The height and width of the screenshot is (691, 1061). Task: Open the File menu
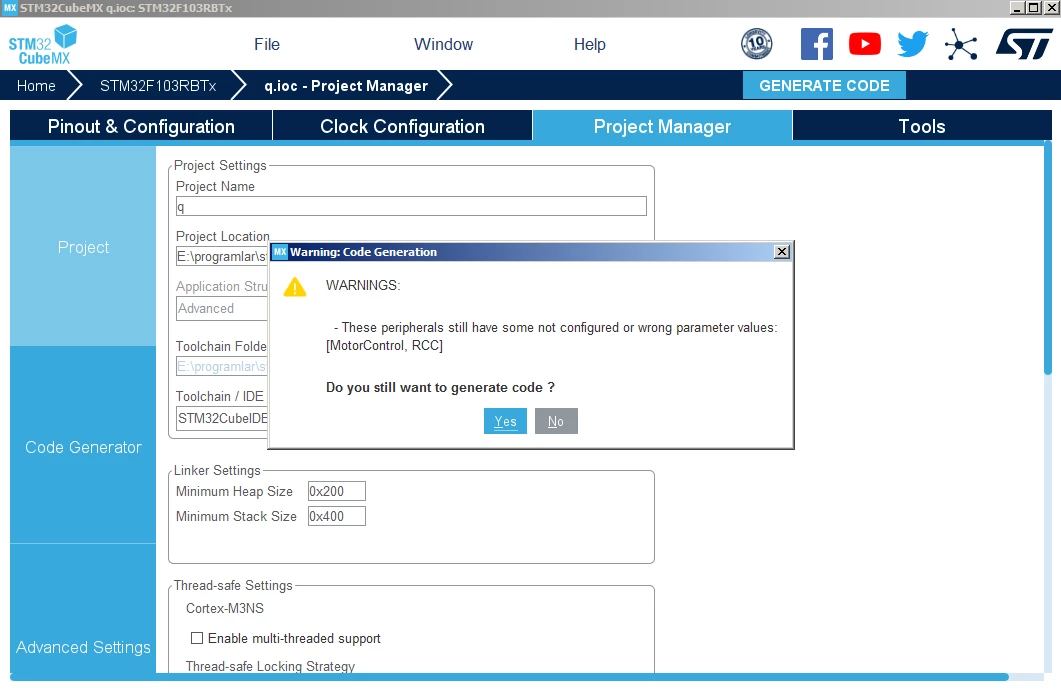[267, 45]
